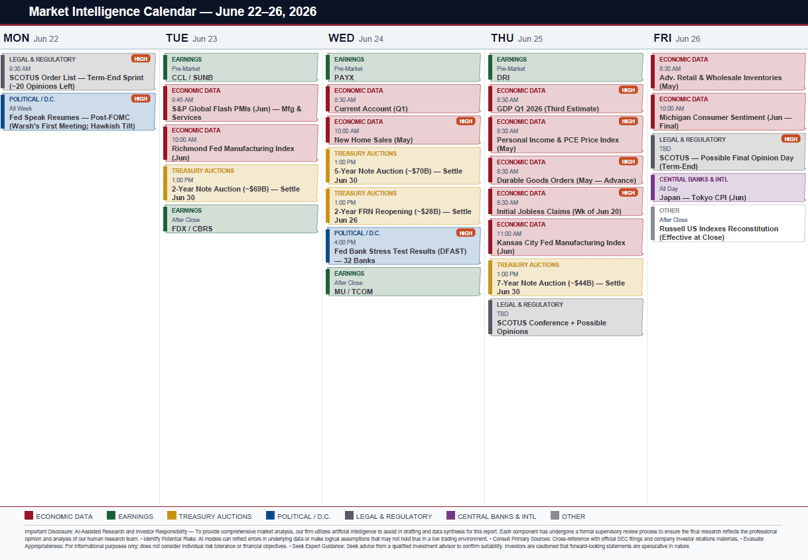
Task: Click the HIGH badge on SCOTUS Order List
Action: pyautogui.click(x=141, y=59)
